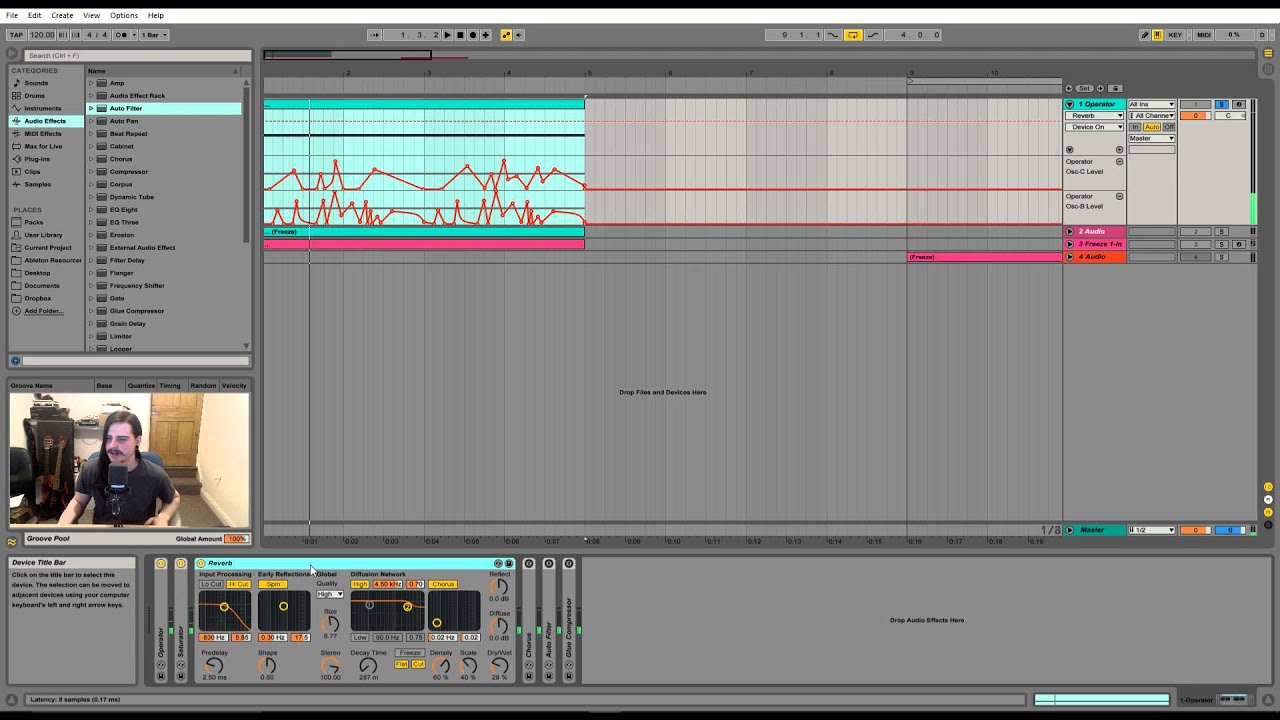Disable the Hi Cut filter in Reverb
The image size is (1280, 720).
(238, 584)
